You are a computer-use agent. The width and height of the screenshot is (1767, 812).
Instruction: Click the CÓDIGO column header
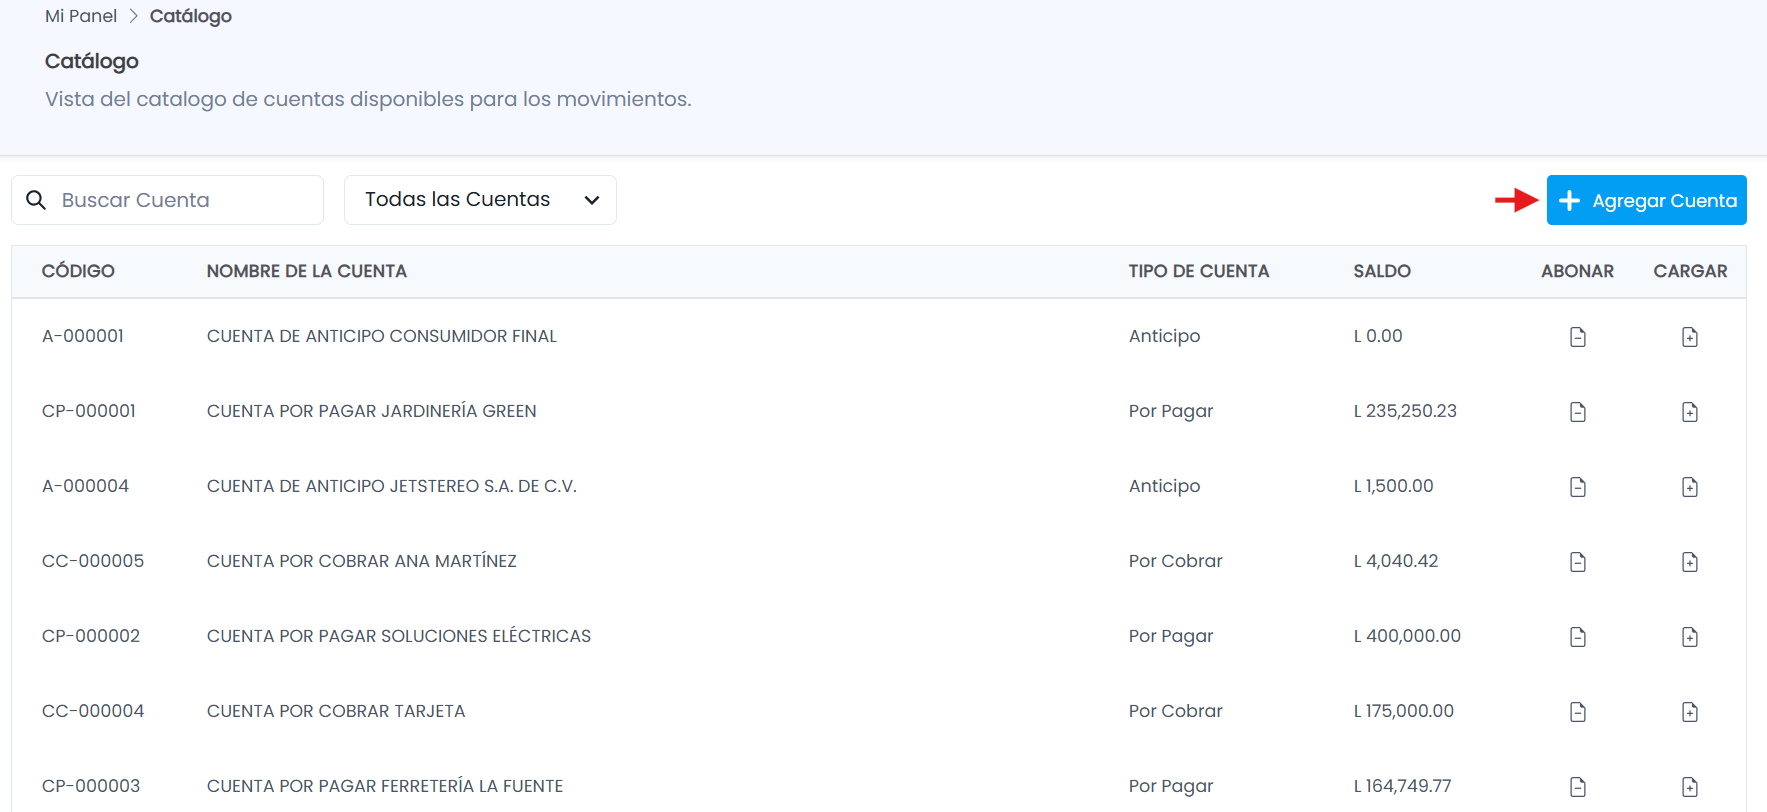pyautogui.click(x=78, y=271)
